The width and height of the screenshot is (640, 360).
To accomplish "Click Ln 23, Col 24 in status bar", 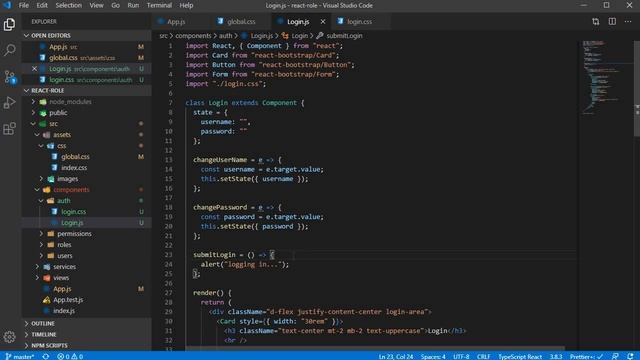I will pyautogui.click(x=396, y=356).
